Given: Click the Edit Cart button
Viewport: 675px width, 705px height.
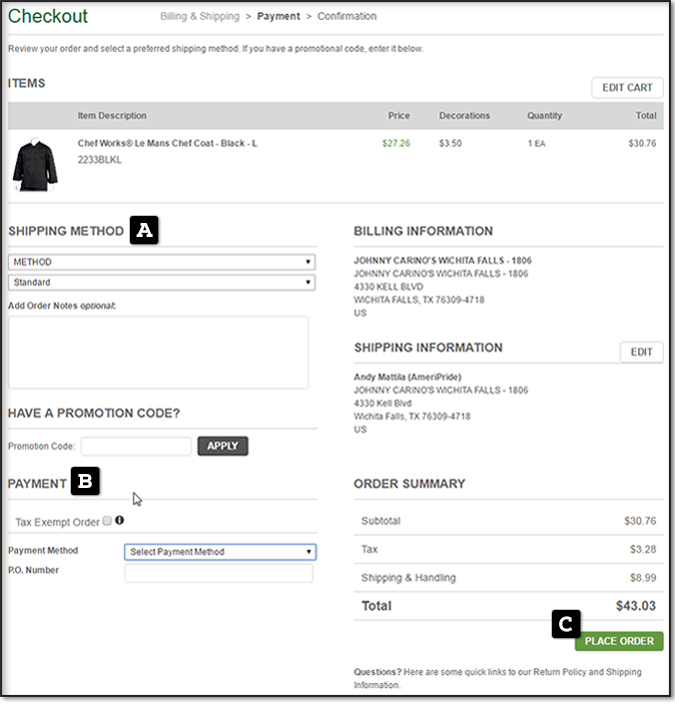Looking at the screenshot, I should coord(627,88).
